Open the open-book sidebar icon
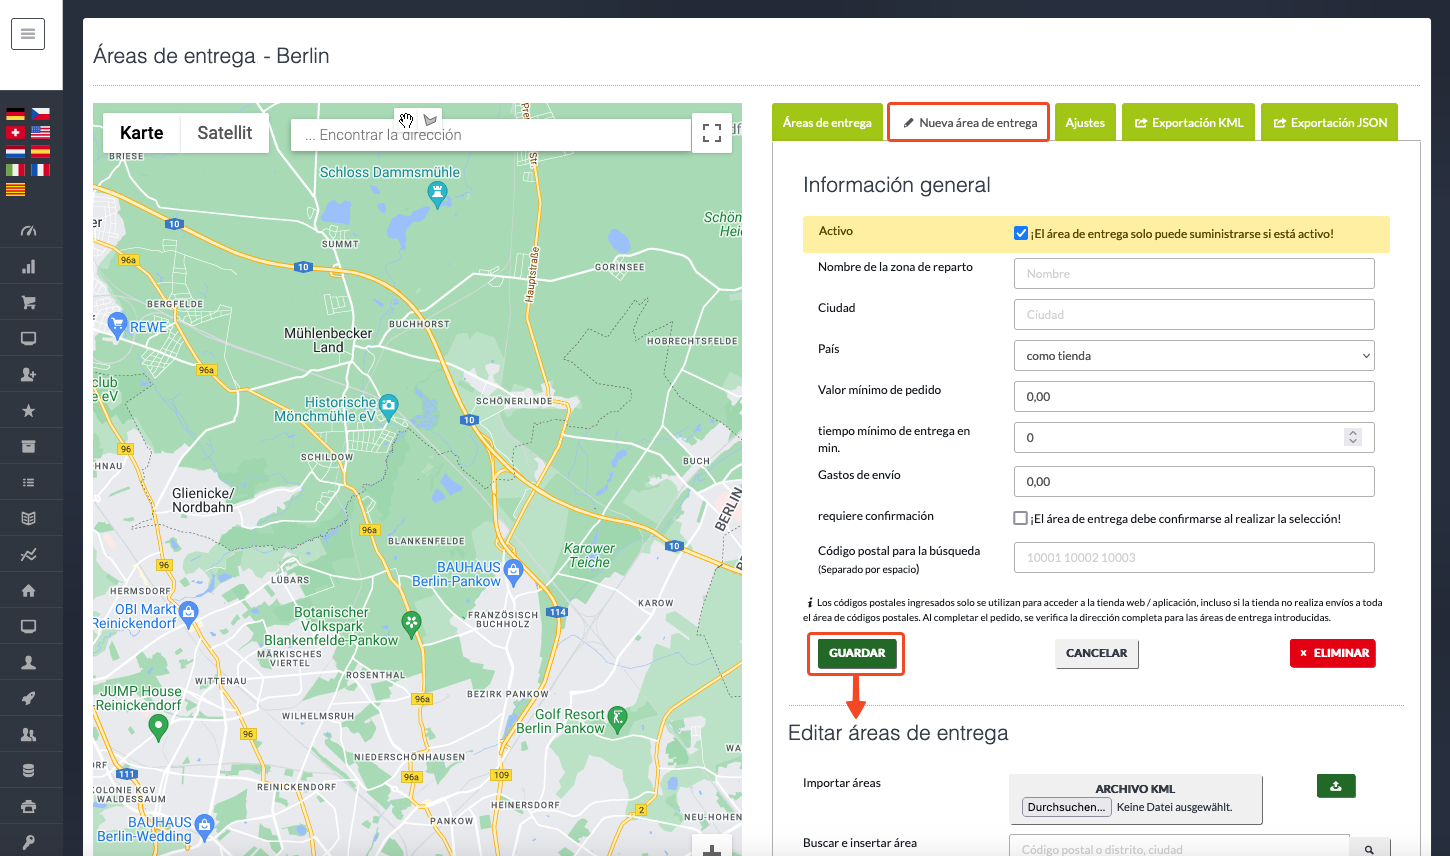The width and height of the screenshot is (1450, 856). [x=28, y=519]
